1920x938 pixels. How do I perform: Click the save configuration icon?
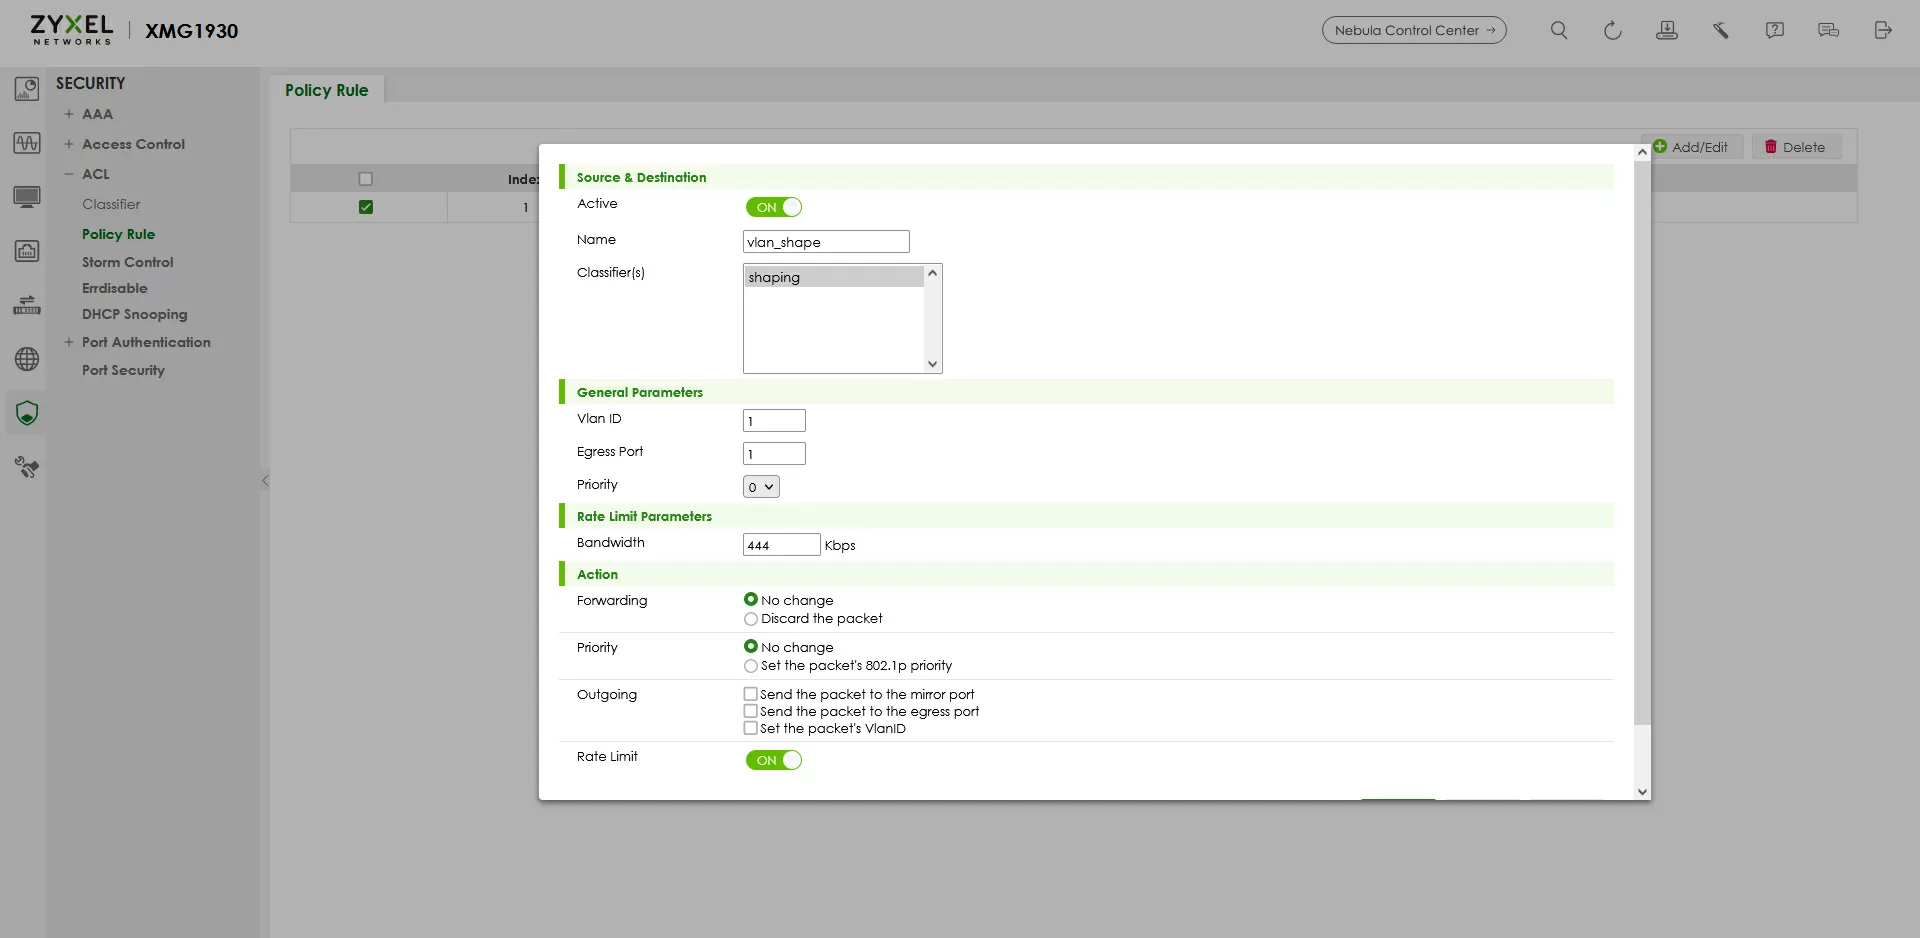click(x=1666, y=30)
